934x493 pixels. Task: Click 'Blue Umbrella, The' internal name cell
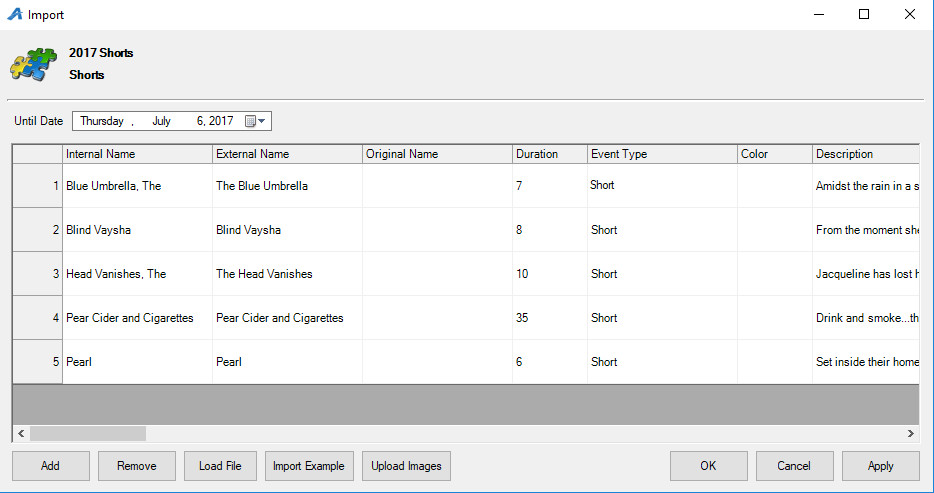(x=137, y=186)
